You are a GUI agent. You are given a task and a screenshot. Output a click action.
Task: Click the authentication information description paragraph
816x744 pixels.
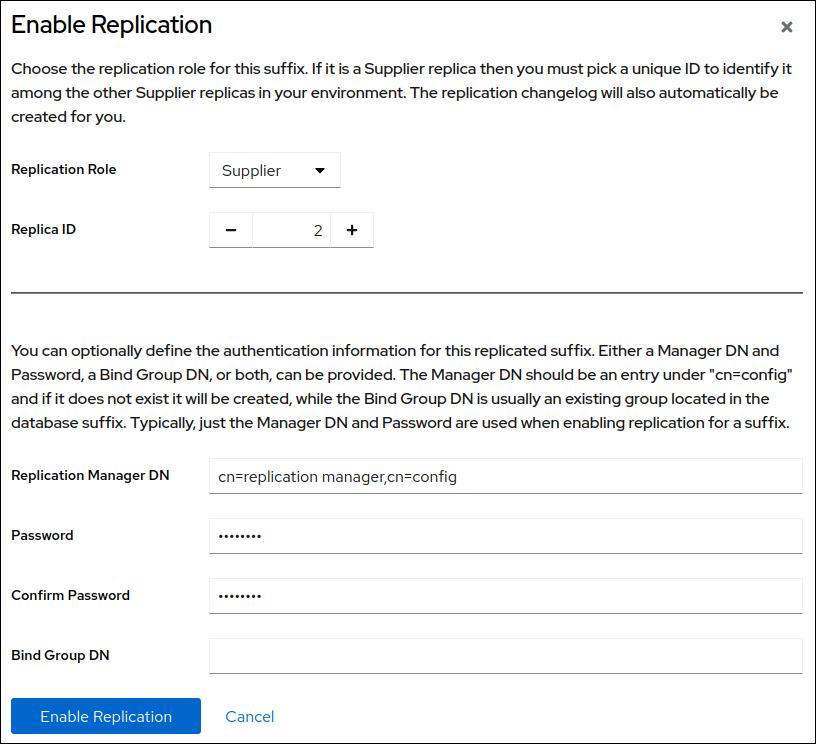pyautogui.click(x=400, y=387)
